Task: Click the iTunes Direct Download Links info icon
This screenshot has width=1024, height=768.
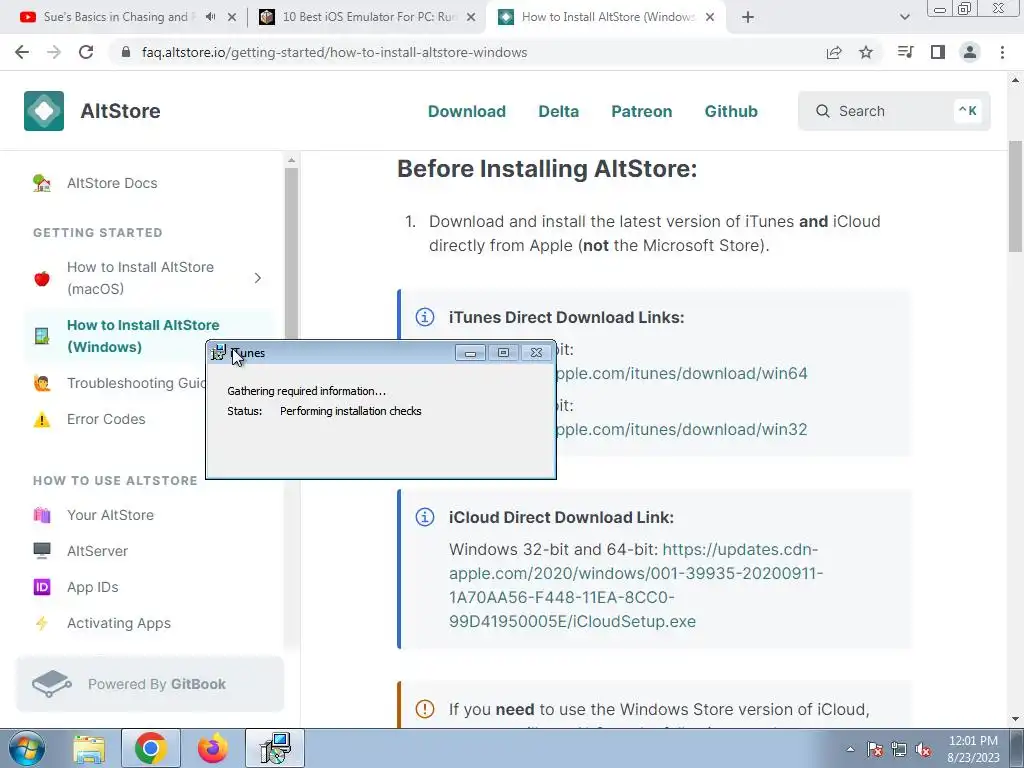Action: point(425,317)
